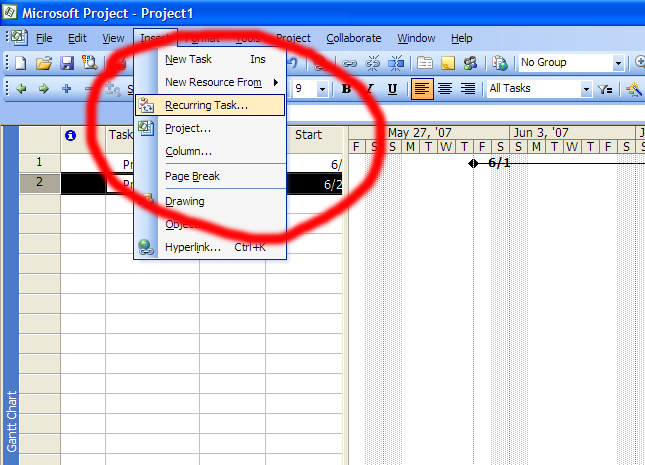Indent task with green right arrow
Viewport: 645px width, 465px height.
point(44,88)
